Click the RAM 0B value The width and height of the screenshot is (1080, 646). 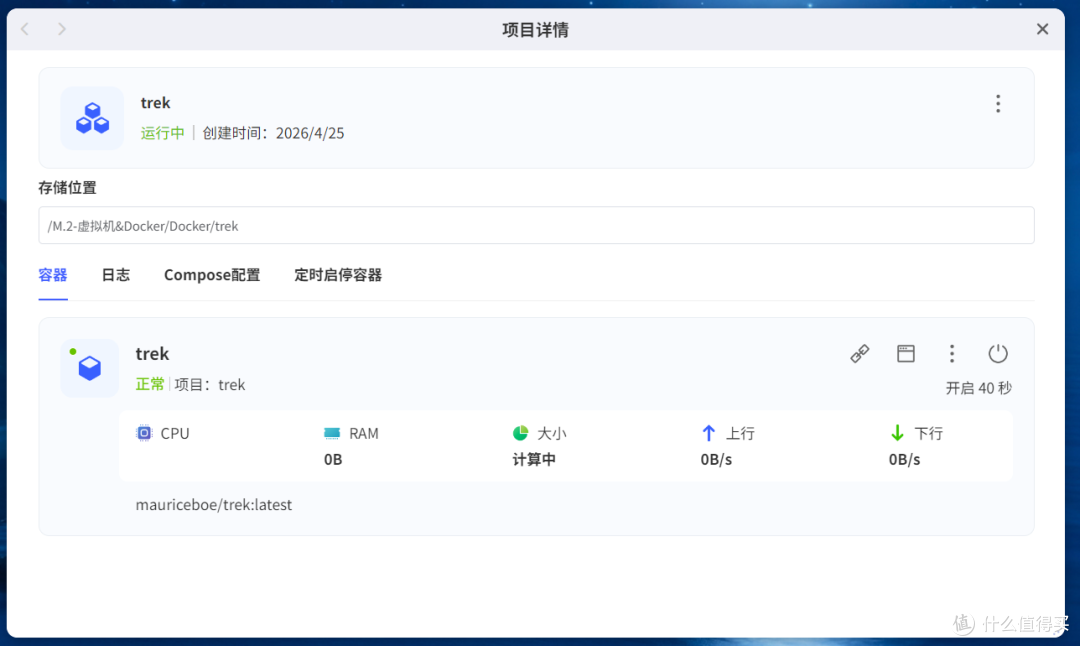click(x=333, y=459)
